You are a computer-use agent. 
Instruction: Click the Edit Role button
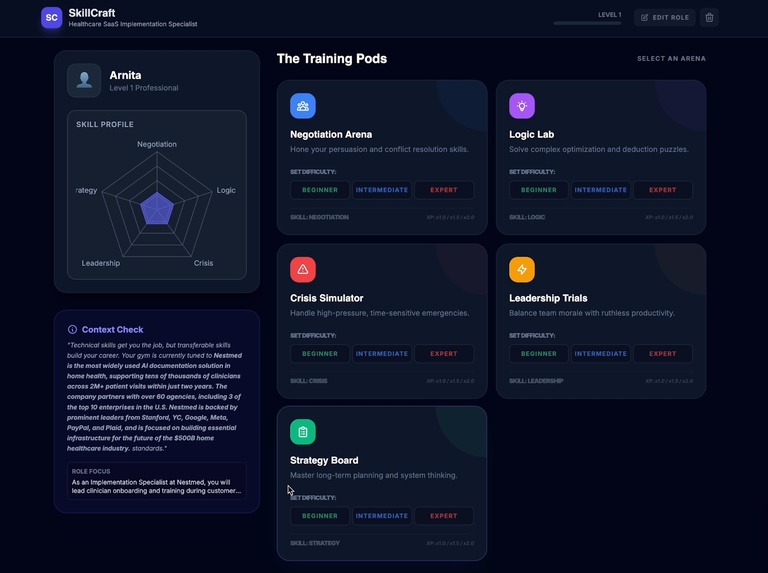665,18
